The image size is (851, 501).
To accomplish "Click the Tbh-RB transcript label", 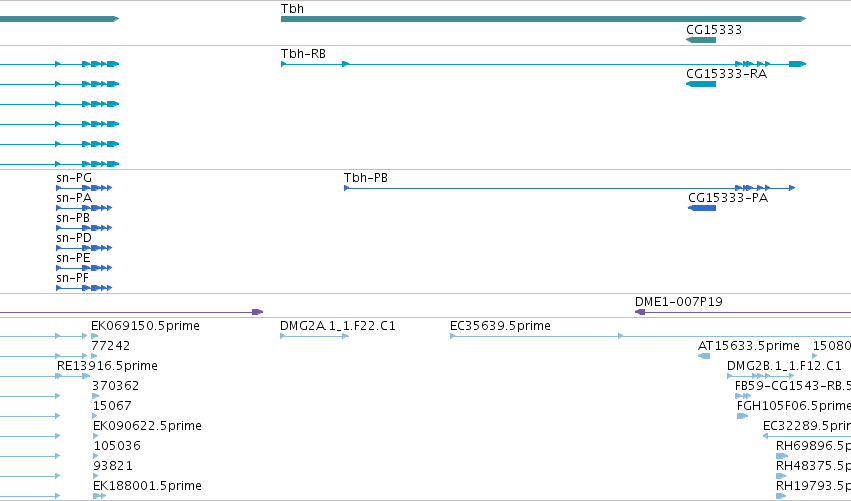I will point(303,54).
